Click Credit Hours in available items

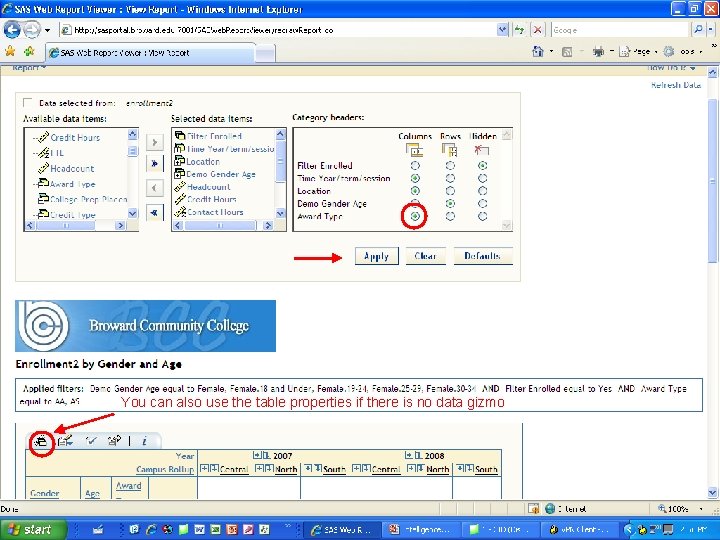(75, 137)
